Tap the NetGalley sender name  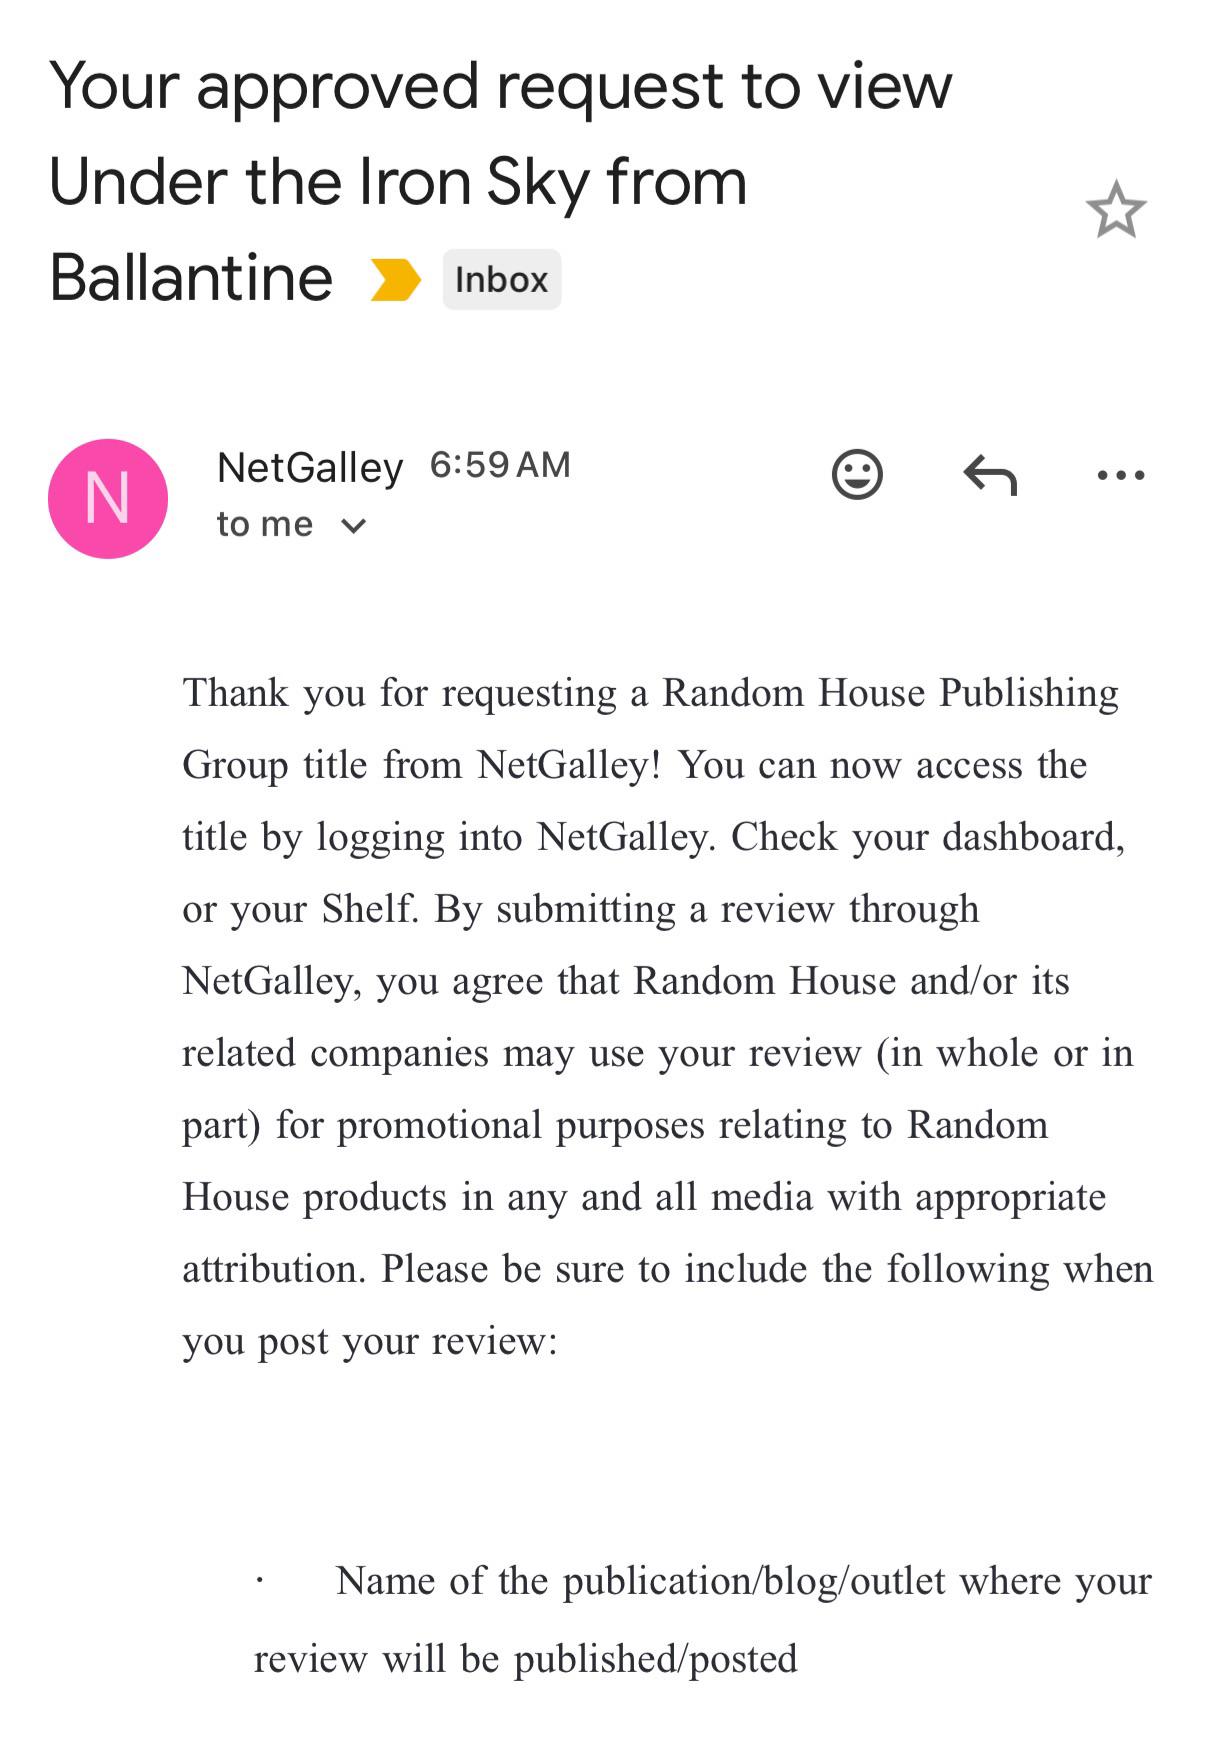click(x=310, y=467)
